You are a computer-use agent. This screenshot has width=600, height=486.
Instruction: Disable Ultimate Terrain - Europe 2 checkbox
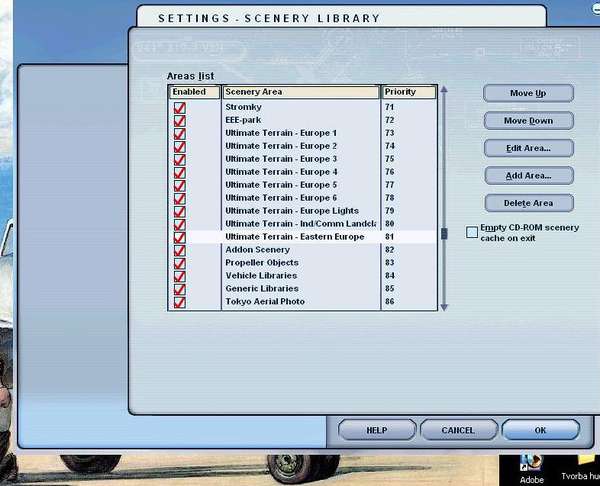click(x=179, y=147)
